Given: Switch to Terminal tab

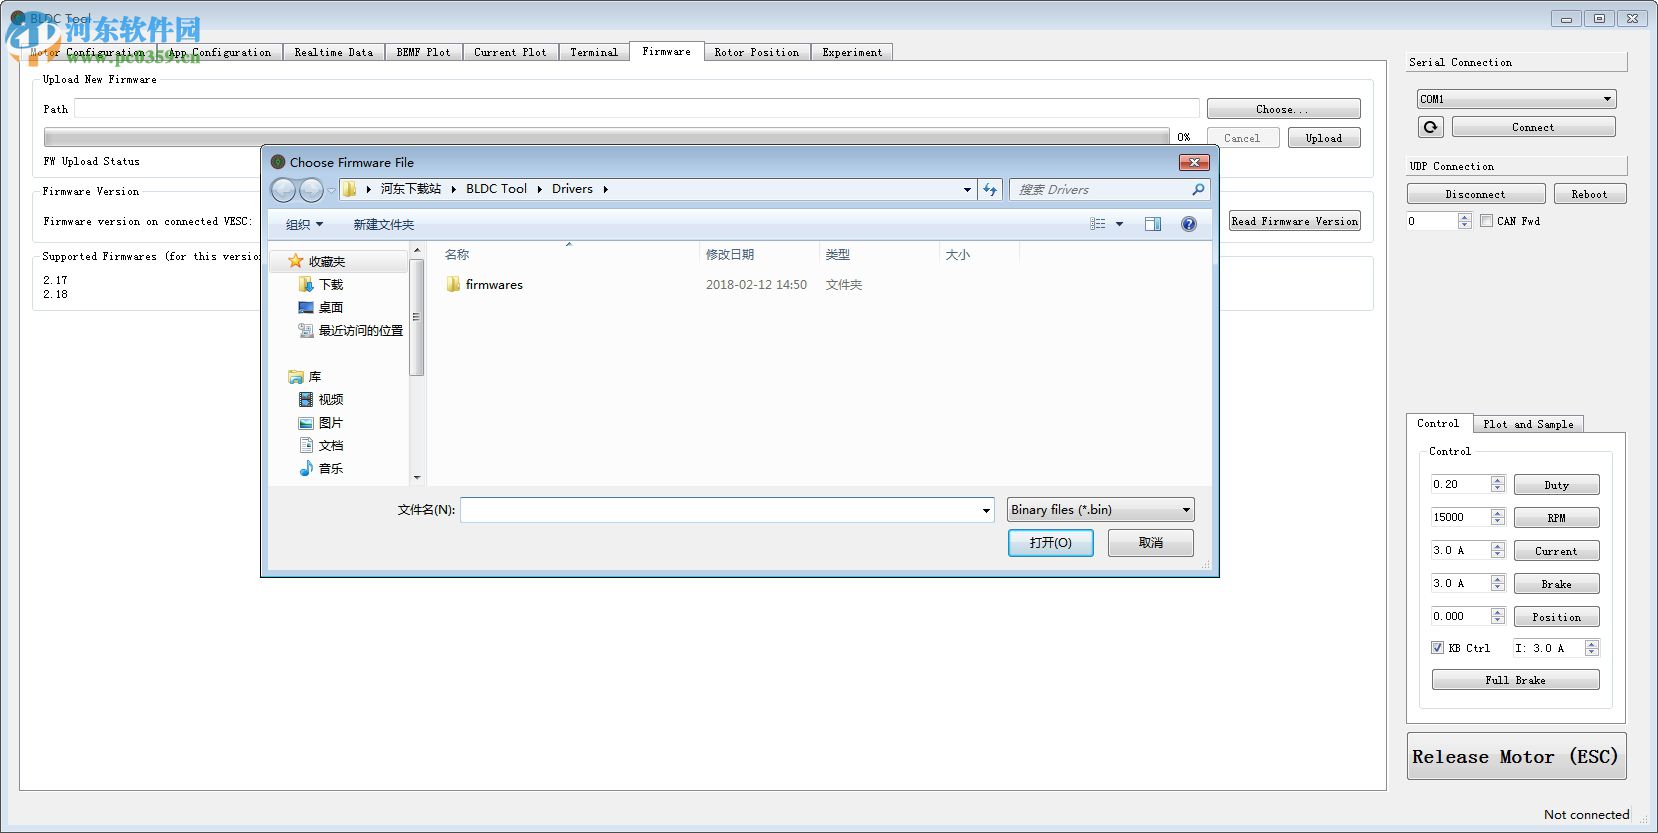Looking at the screenshot, I should click(x=594, y=52).
